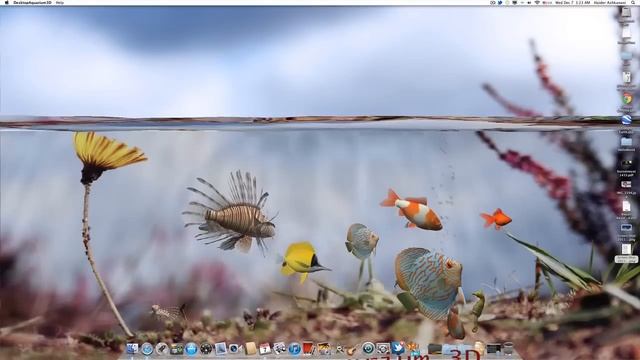
Task: Open Spotlight search in menu bar
Action: [633, 2]
